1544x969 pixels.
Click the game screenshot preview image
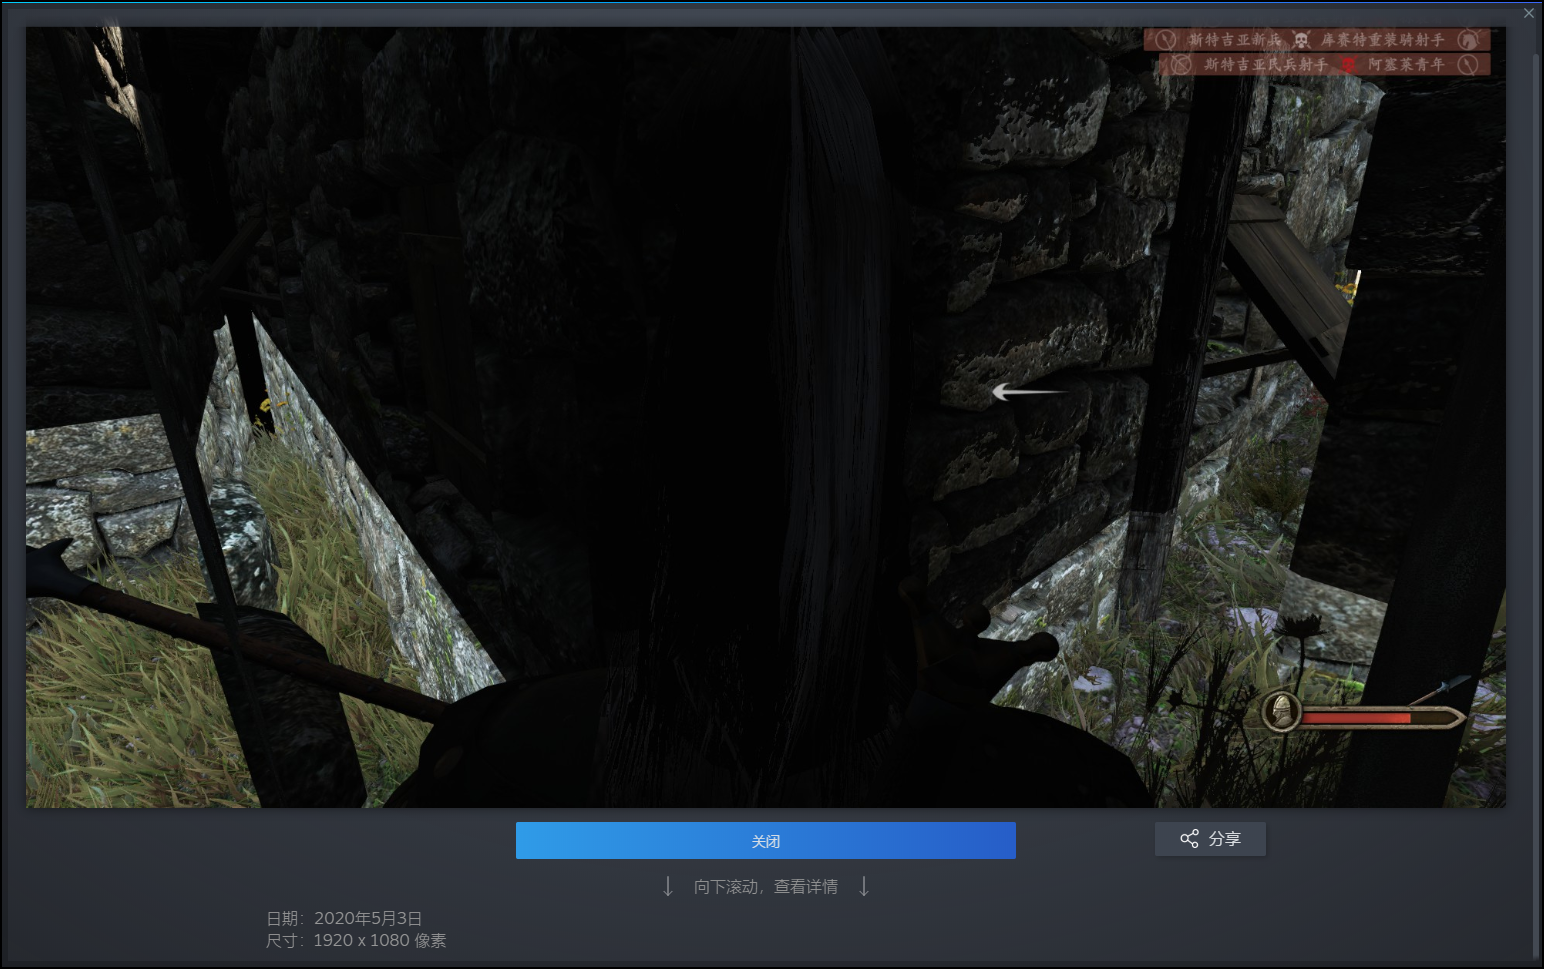click(x=765, y=417)
